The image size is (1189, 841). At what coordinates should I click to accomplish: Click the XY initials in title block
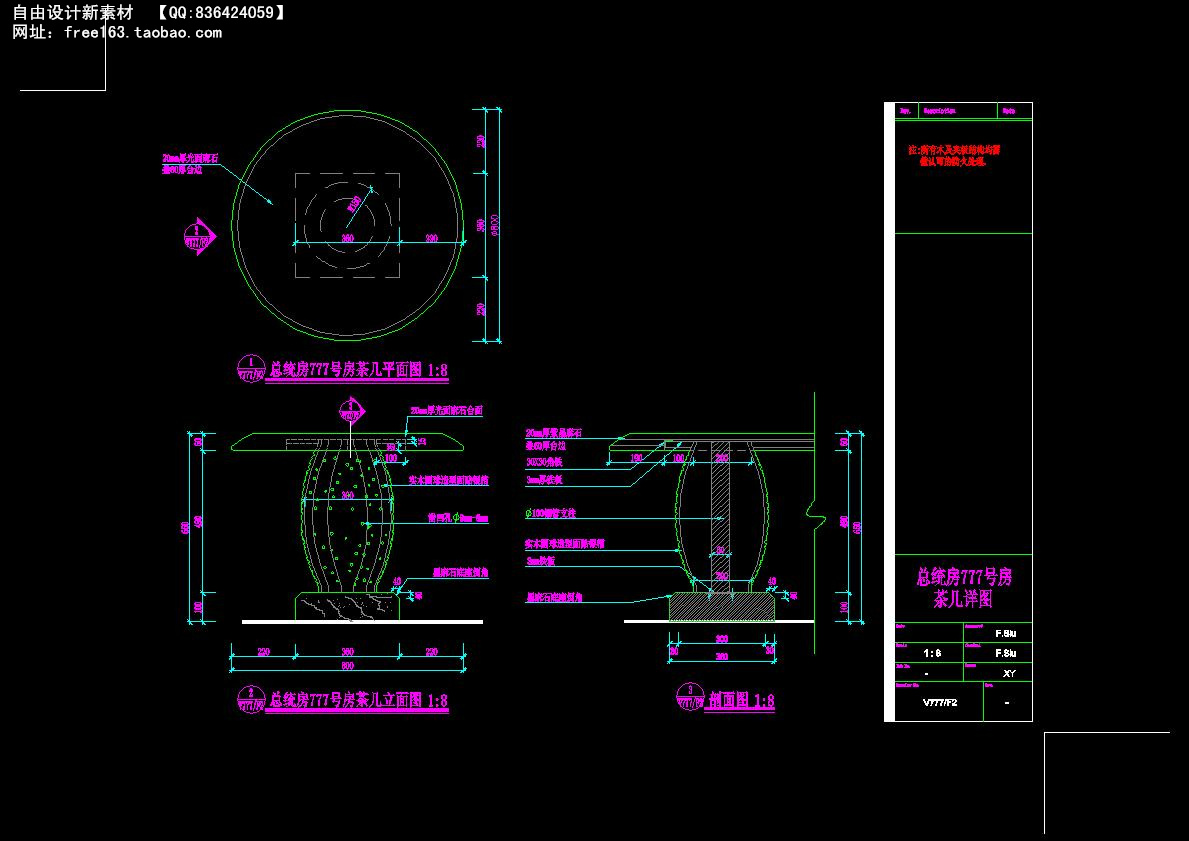pyautogui.click(x=1009, y=673)
